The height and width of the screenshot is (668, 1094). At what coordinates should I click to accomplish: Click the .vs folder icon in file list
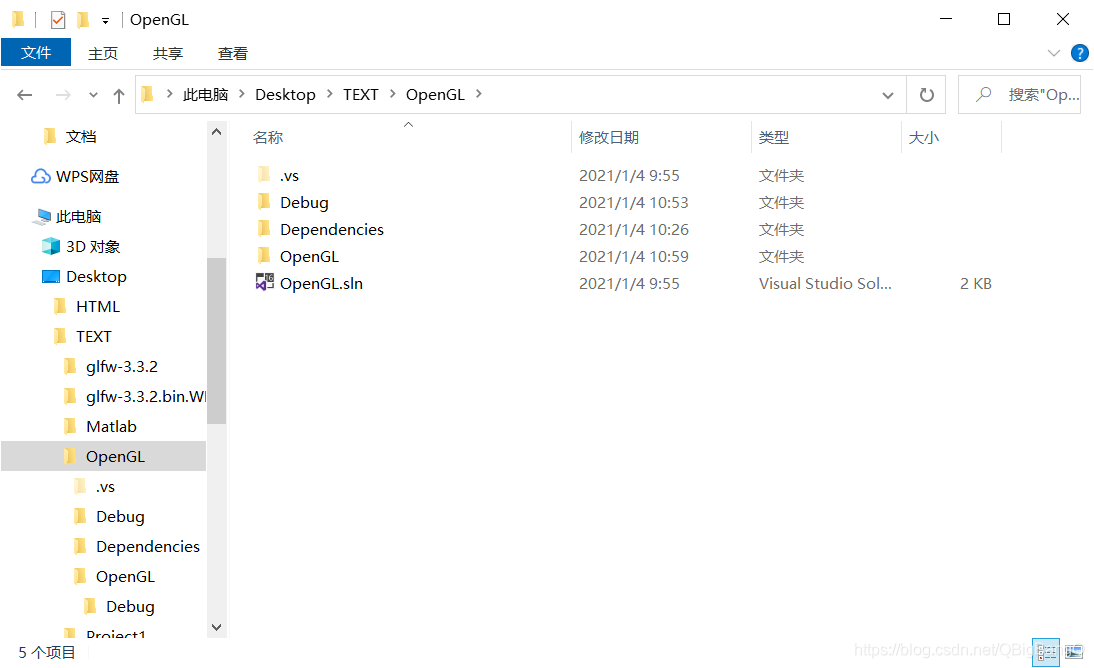coord(264,175)
